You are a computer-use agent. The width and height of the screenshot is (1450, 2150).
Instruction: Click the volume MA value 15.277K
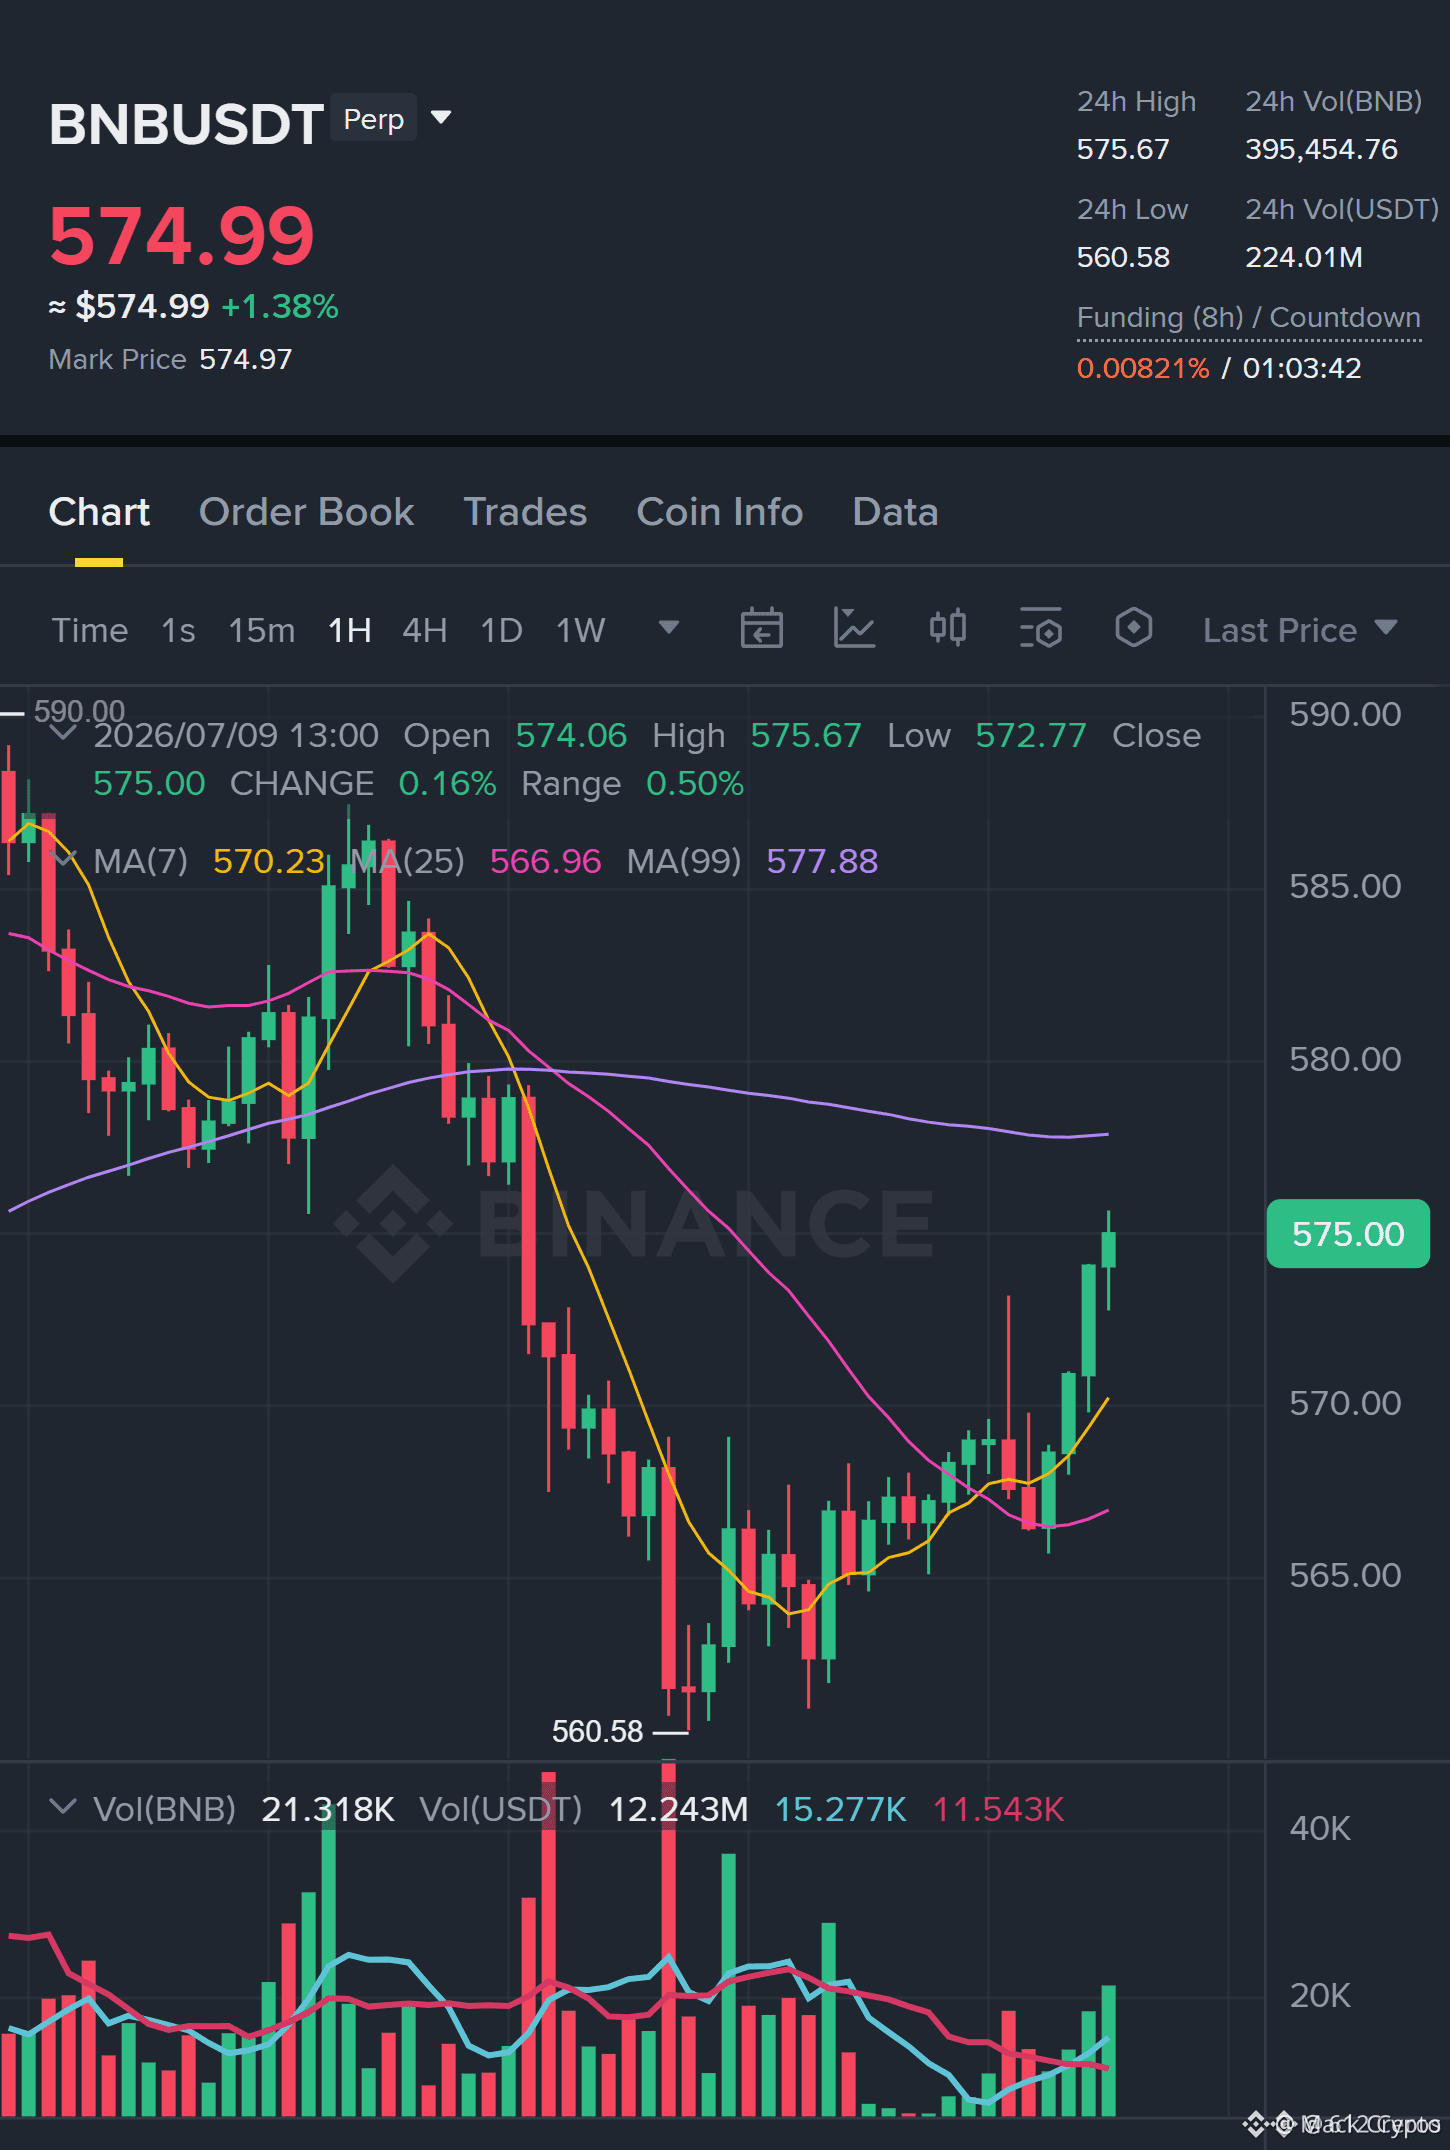(x=841, y=1809)
